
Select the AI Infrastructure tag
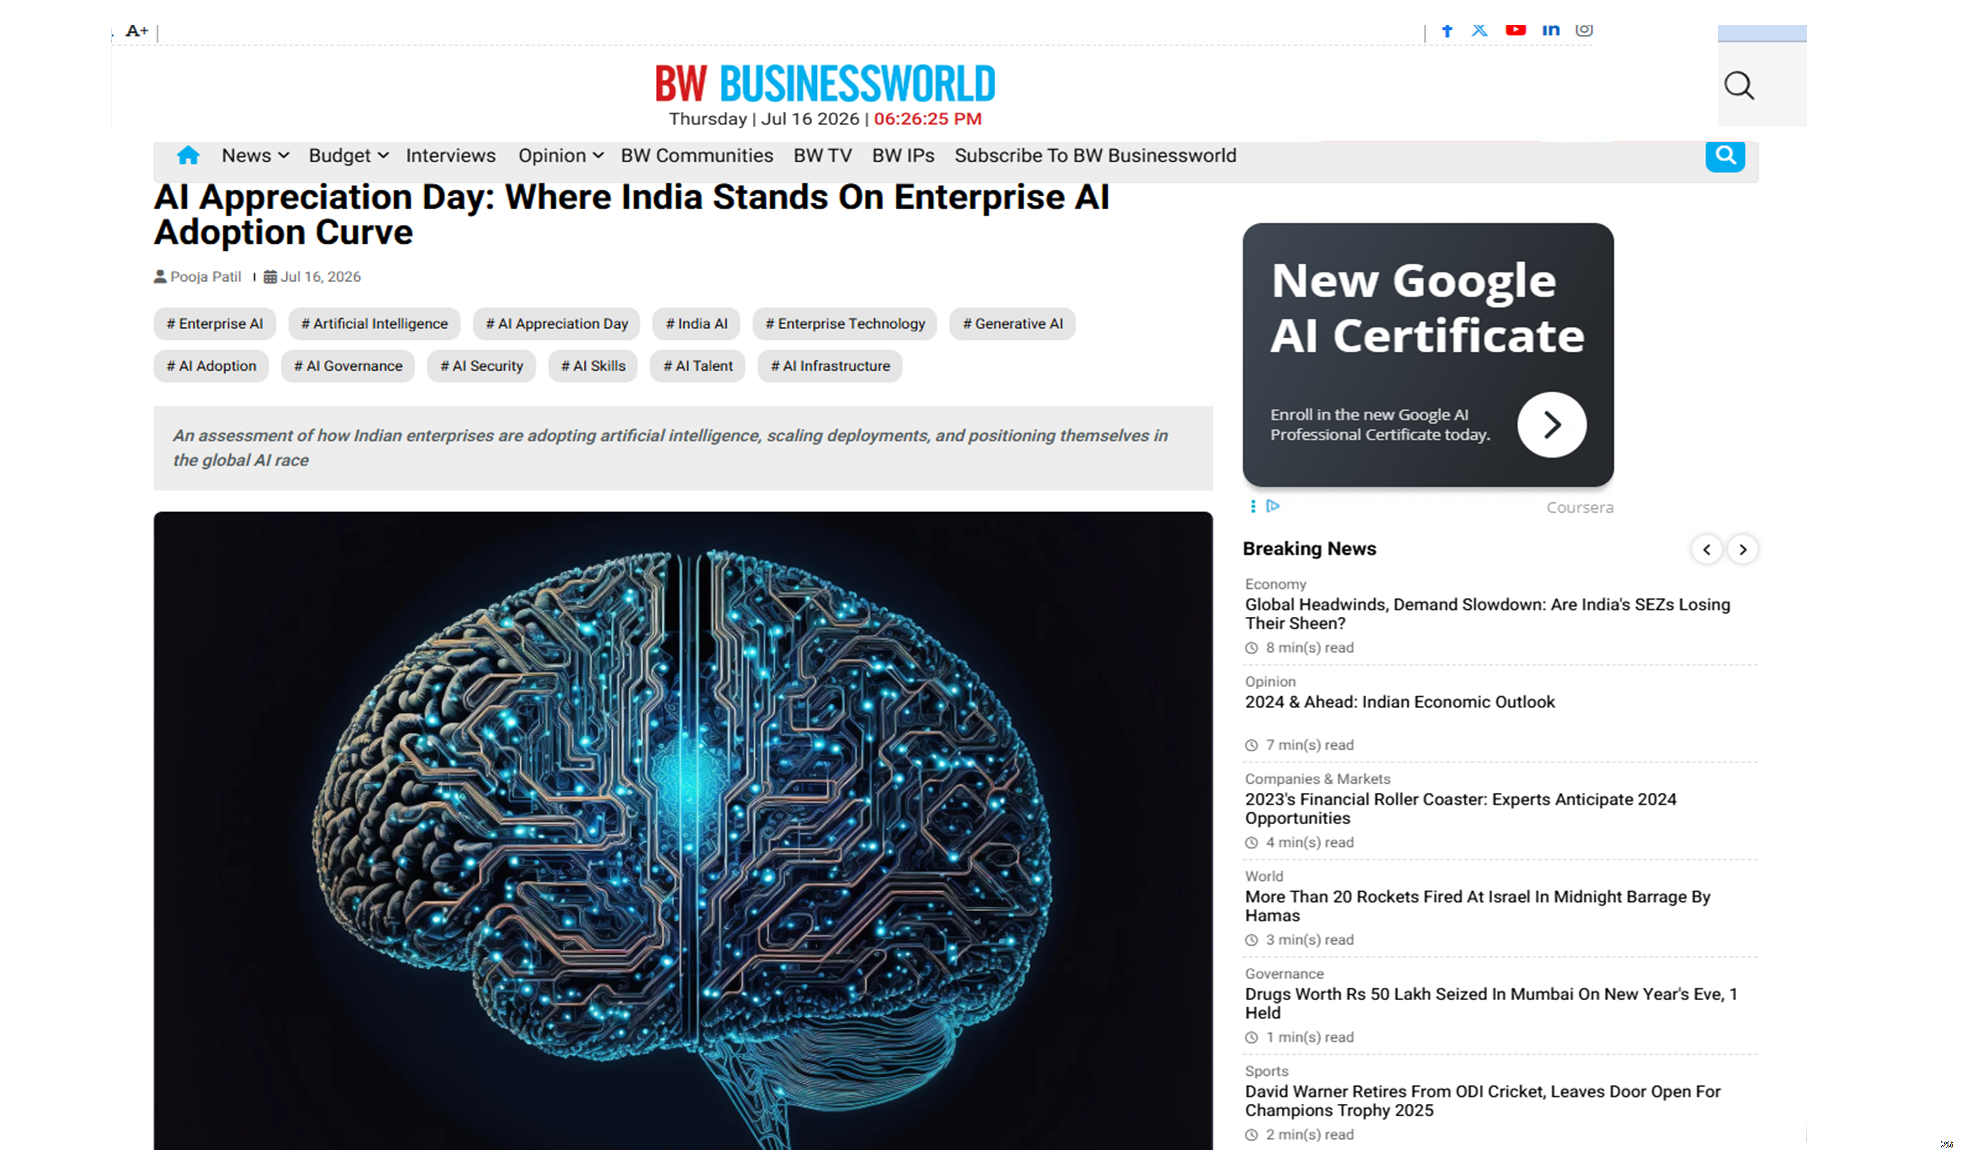click(830, 366)
